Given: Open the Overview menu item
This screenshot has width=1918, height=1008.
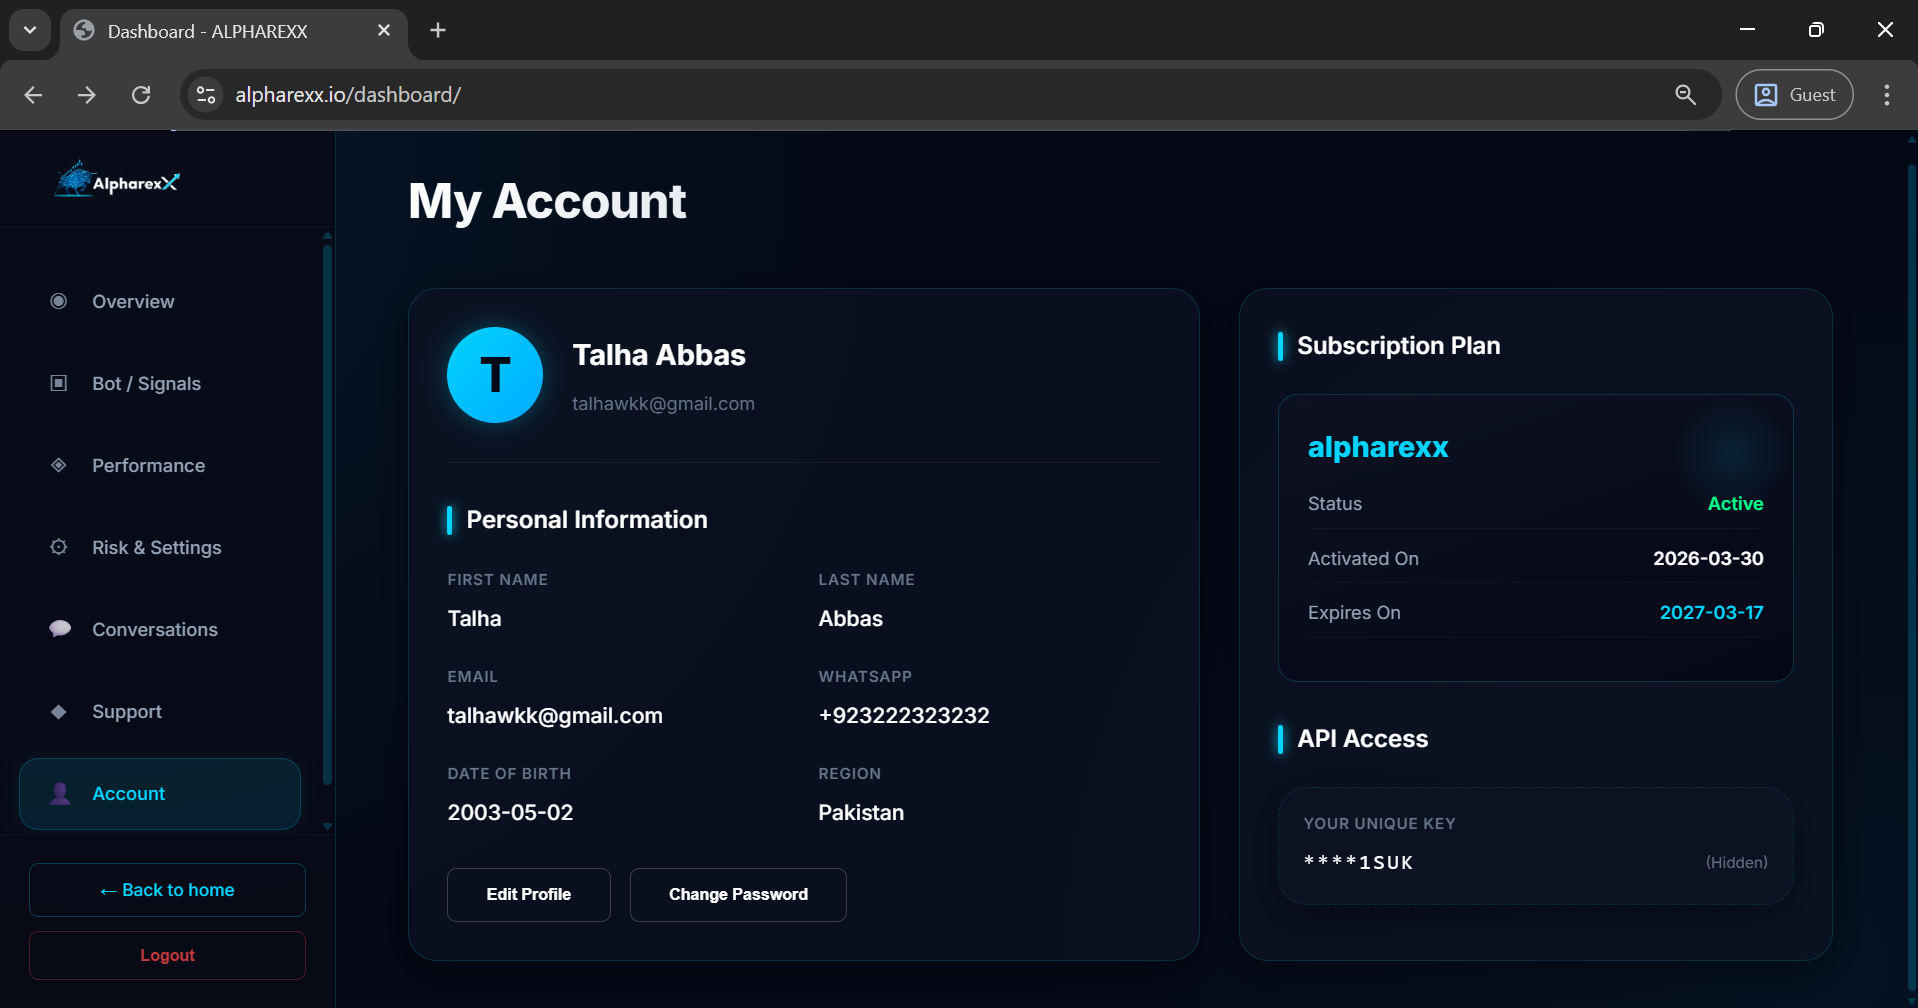Looking at the screenshot, I should 160,301.
